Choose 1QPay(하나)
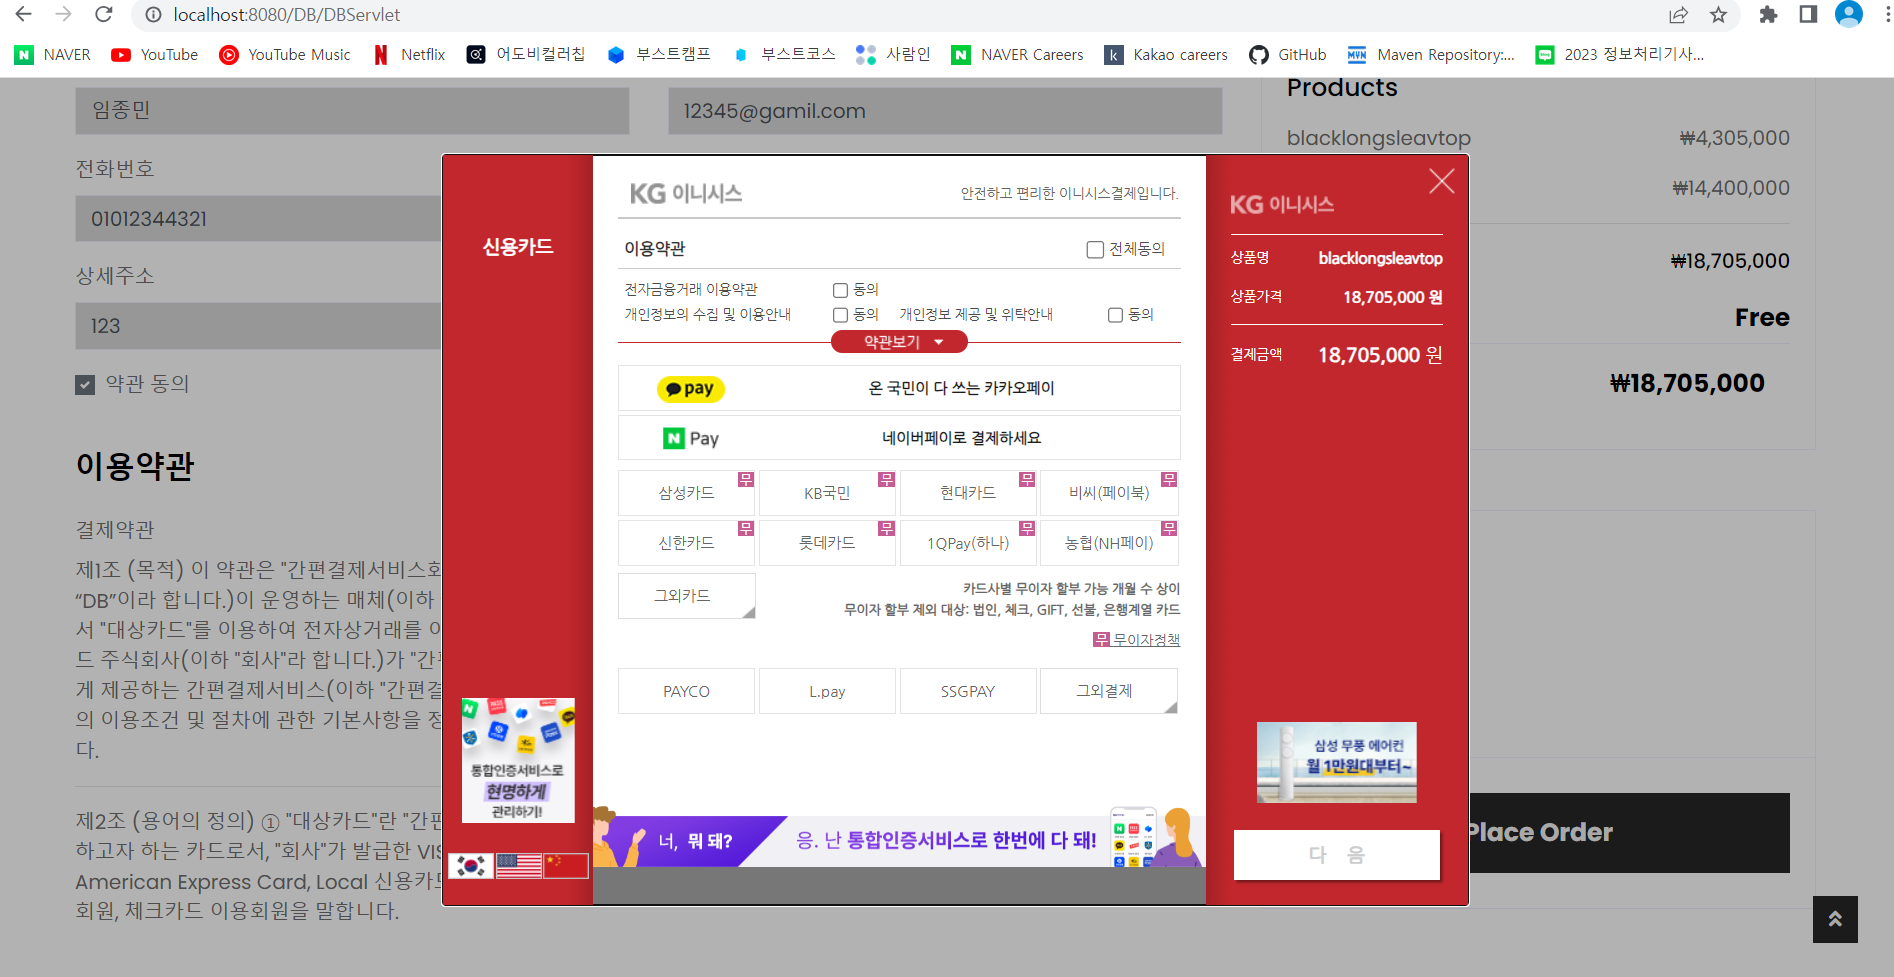Screen dimensions: 1894x977 click(968, 543)
